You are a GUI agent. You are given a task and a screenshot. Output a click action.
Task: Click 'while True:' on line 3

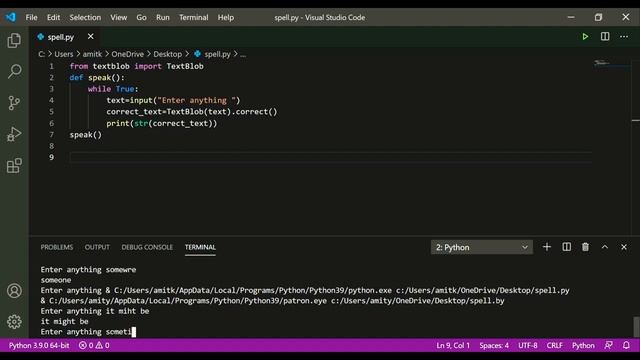click(113, 89)
